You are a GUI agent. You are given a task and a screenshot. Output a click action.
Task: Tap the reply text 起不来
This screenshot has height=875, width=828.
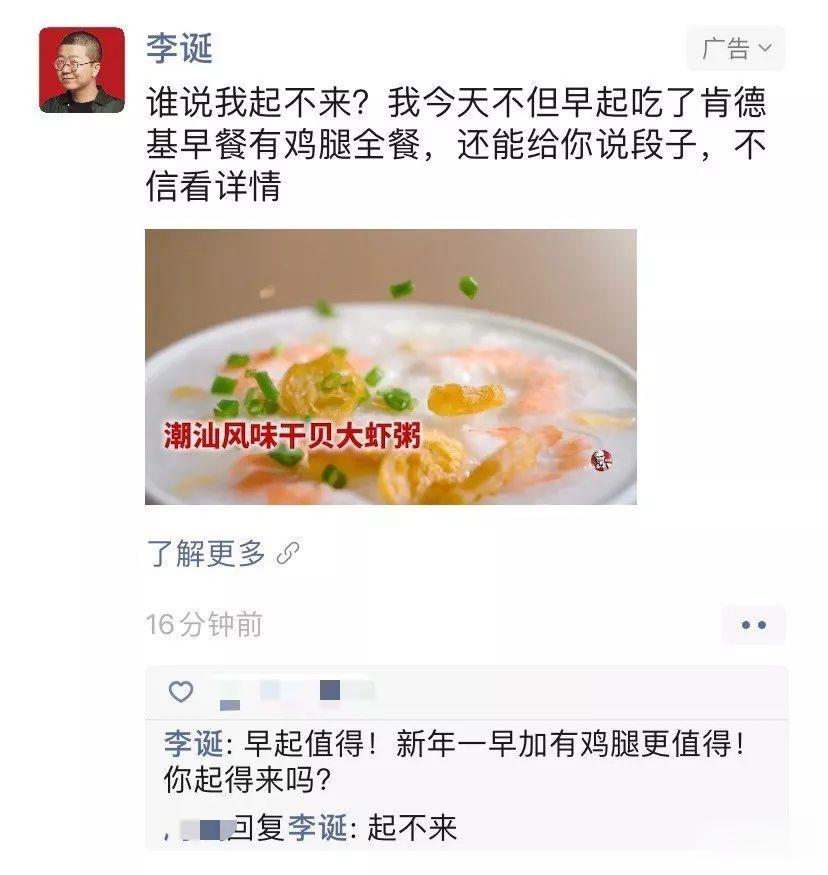pos(412,828)
